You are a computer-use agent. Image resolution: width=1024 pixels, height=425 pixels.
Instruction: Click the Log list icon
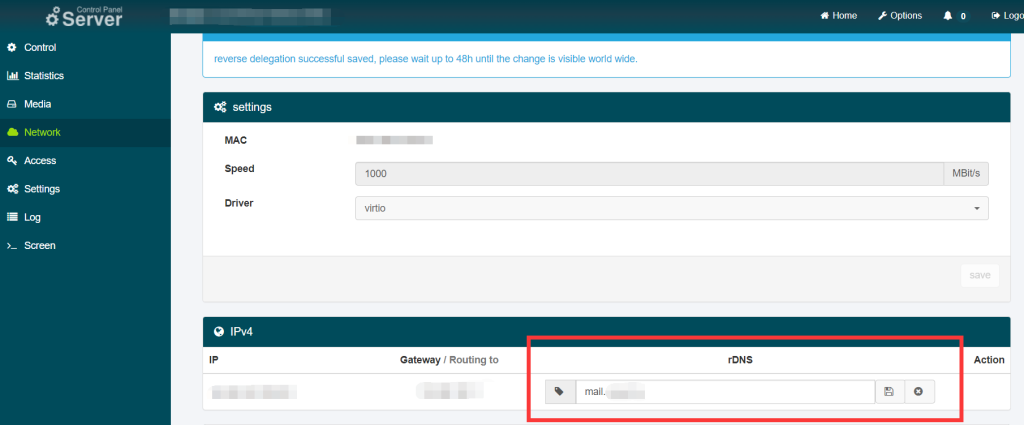coord(12,217)
